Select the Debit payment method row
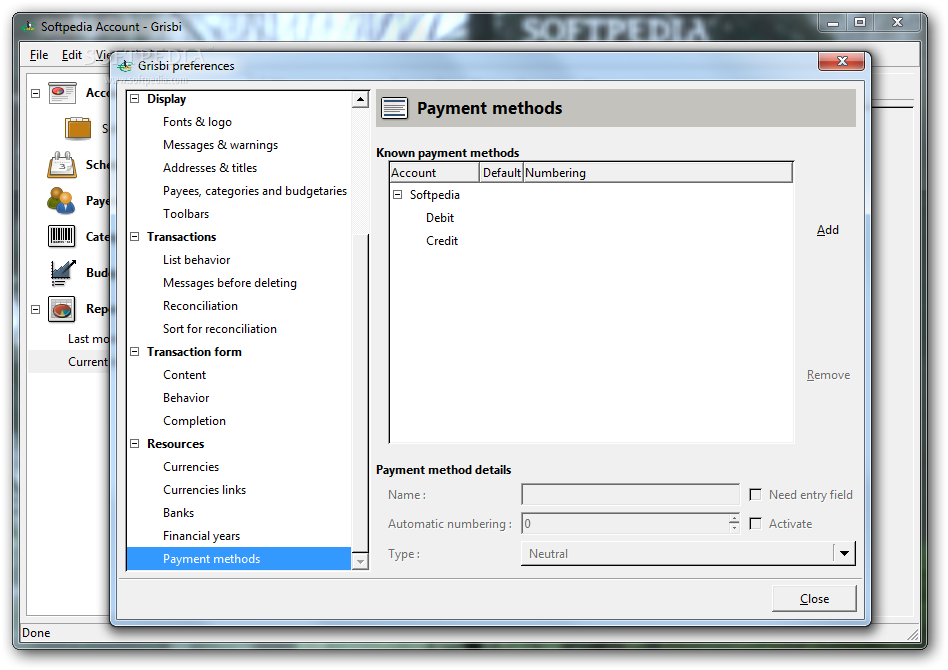948x670 pixels. click(440, 218)
